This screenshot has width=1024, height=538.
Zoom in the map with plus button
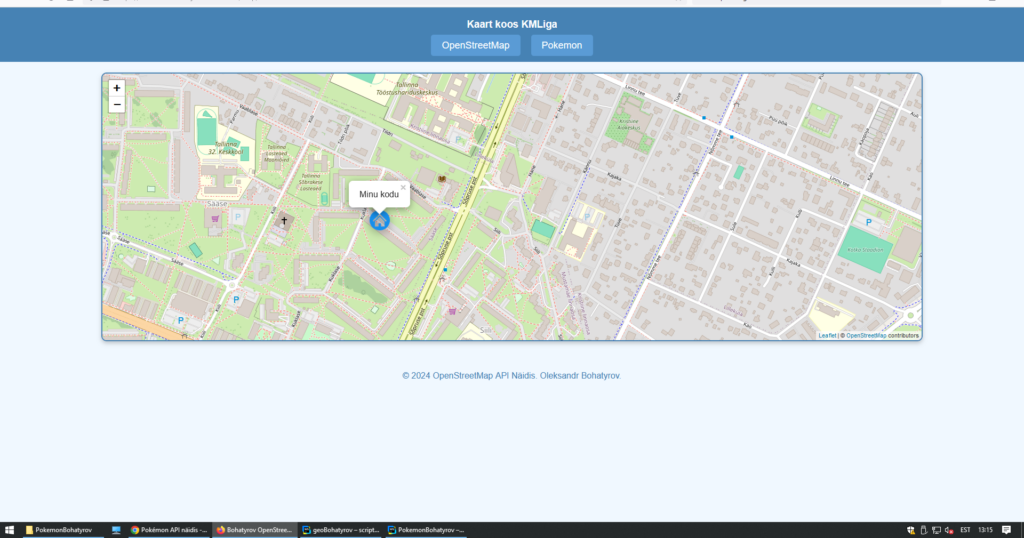pyautogui.click(x=117, y=88)
